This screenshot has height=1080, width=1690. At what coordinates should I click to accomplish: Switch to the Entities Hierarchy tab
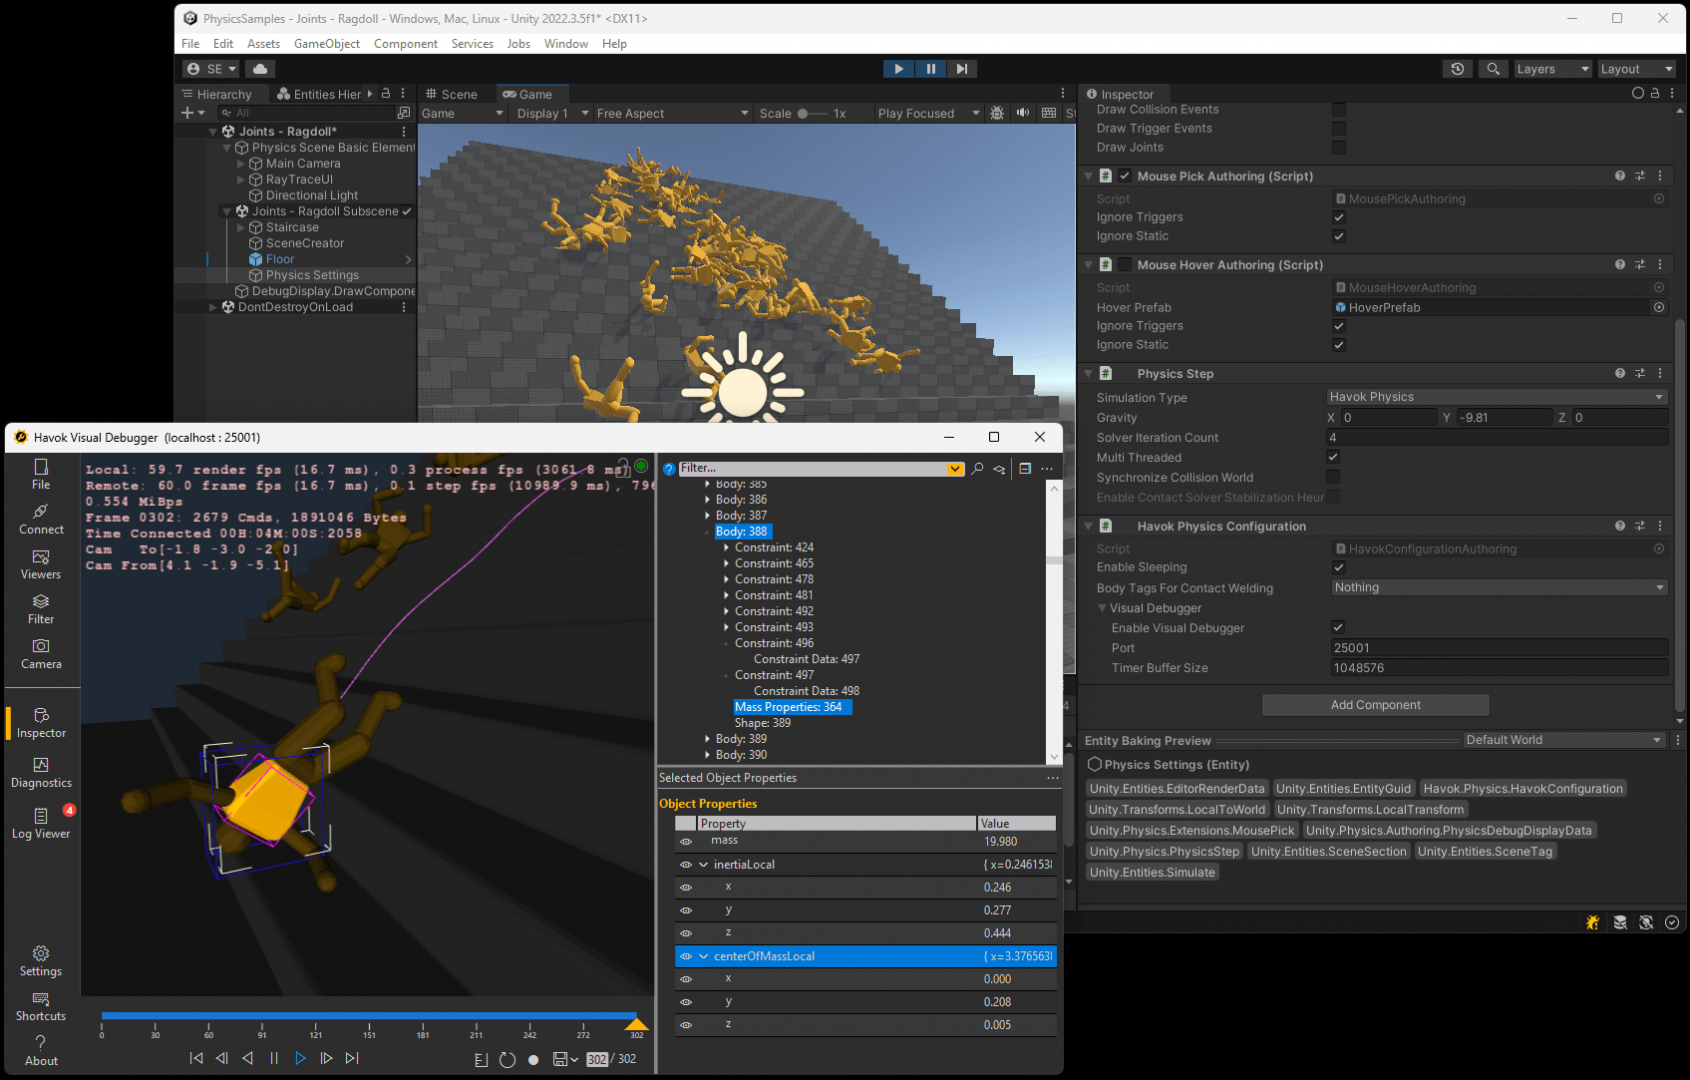[x=319, y=94]
